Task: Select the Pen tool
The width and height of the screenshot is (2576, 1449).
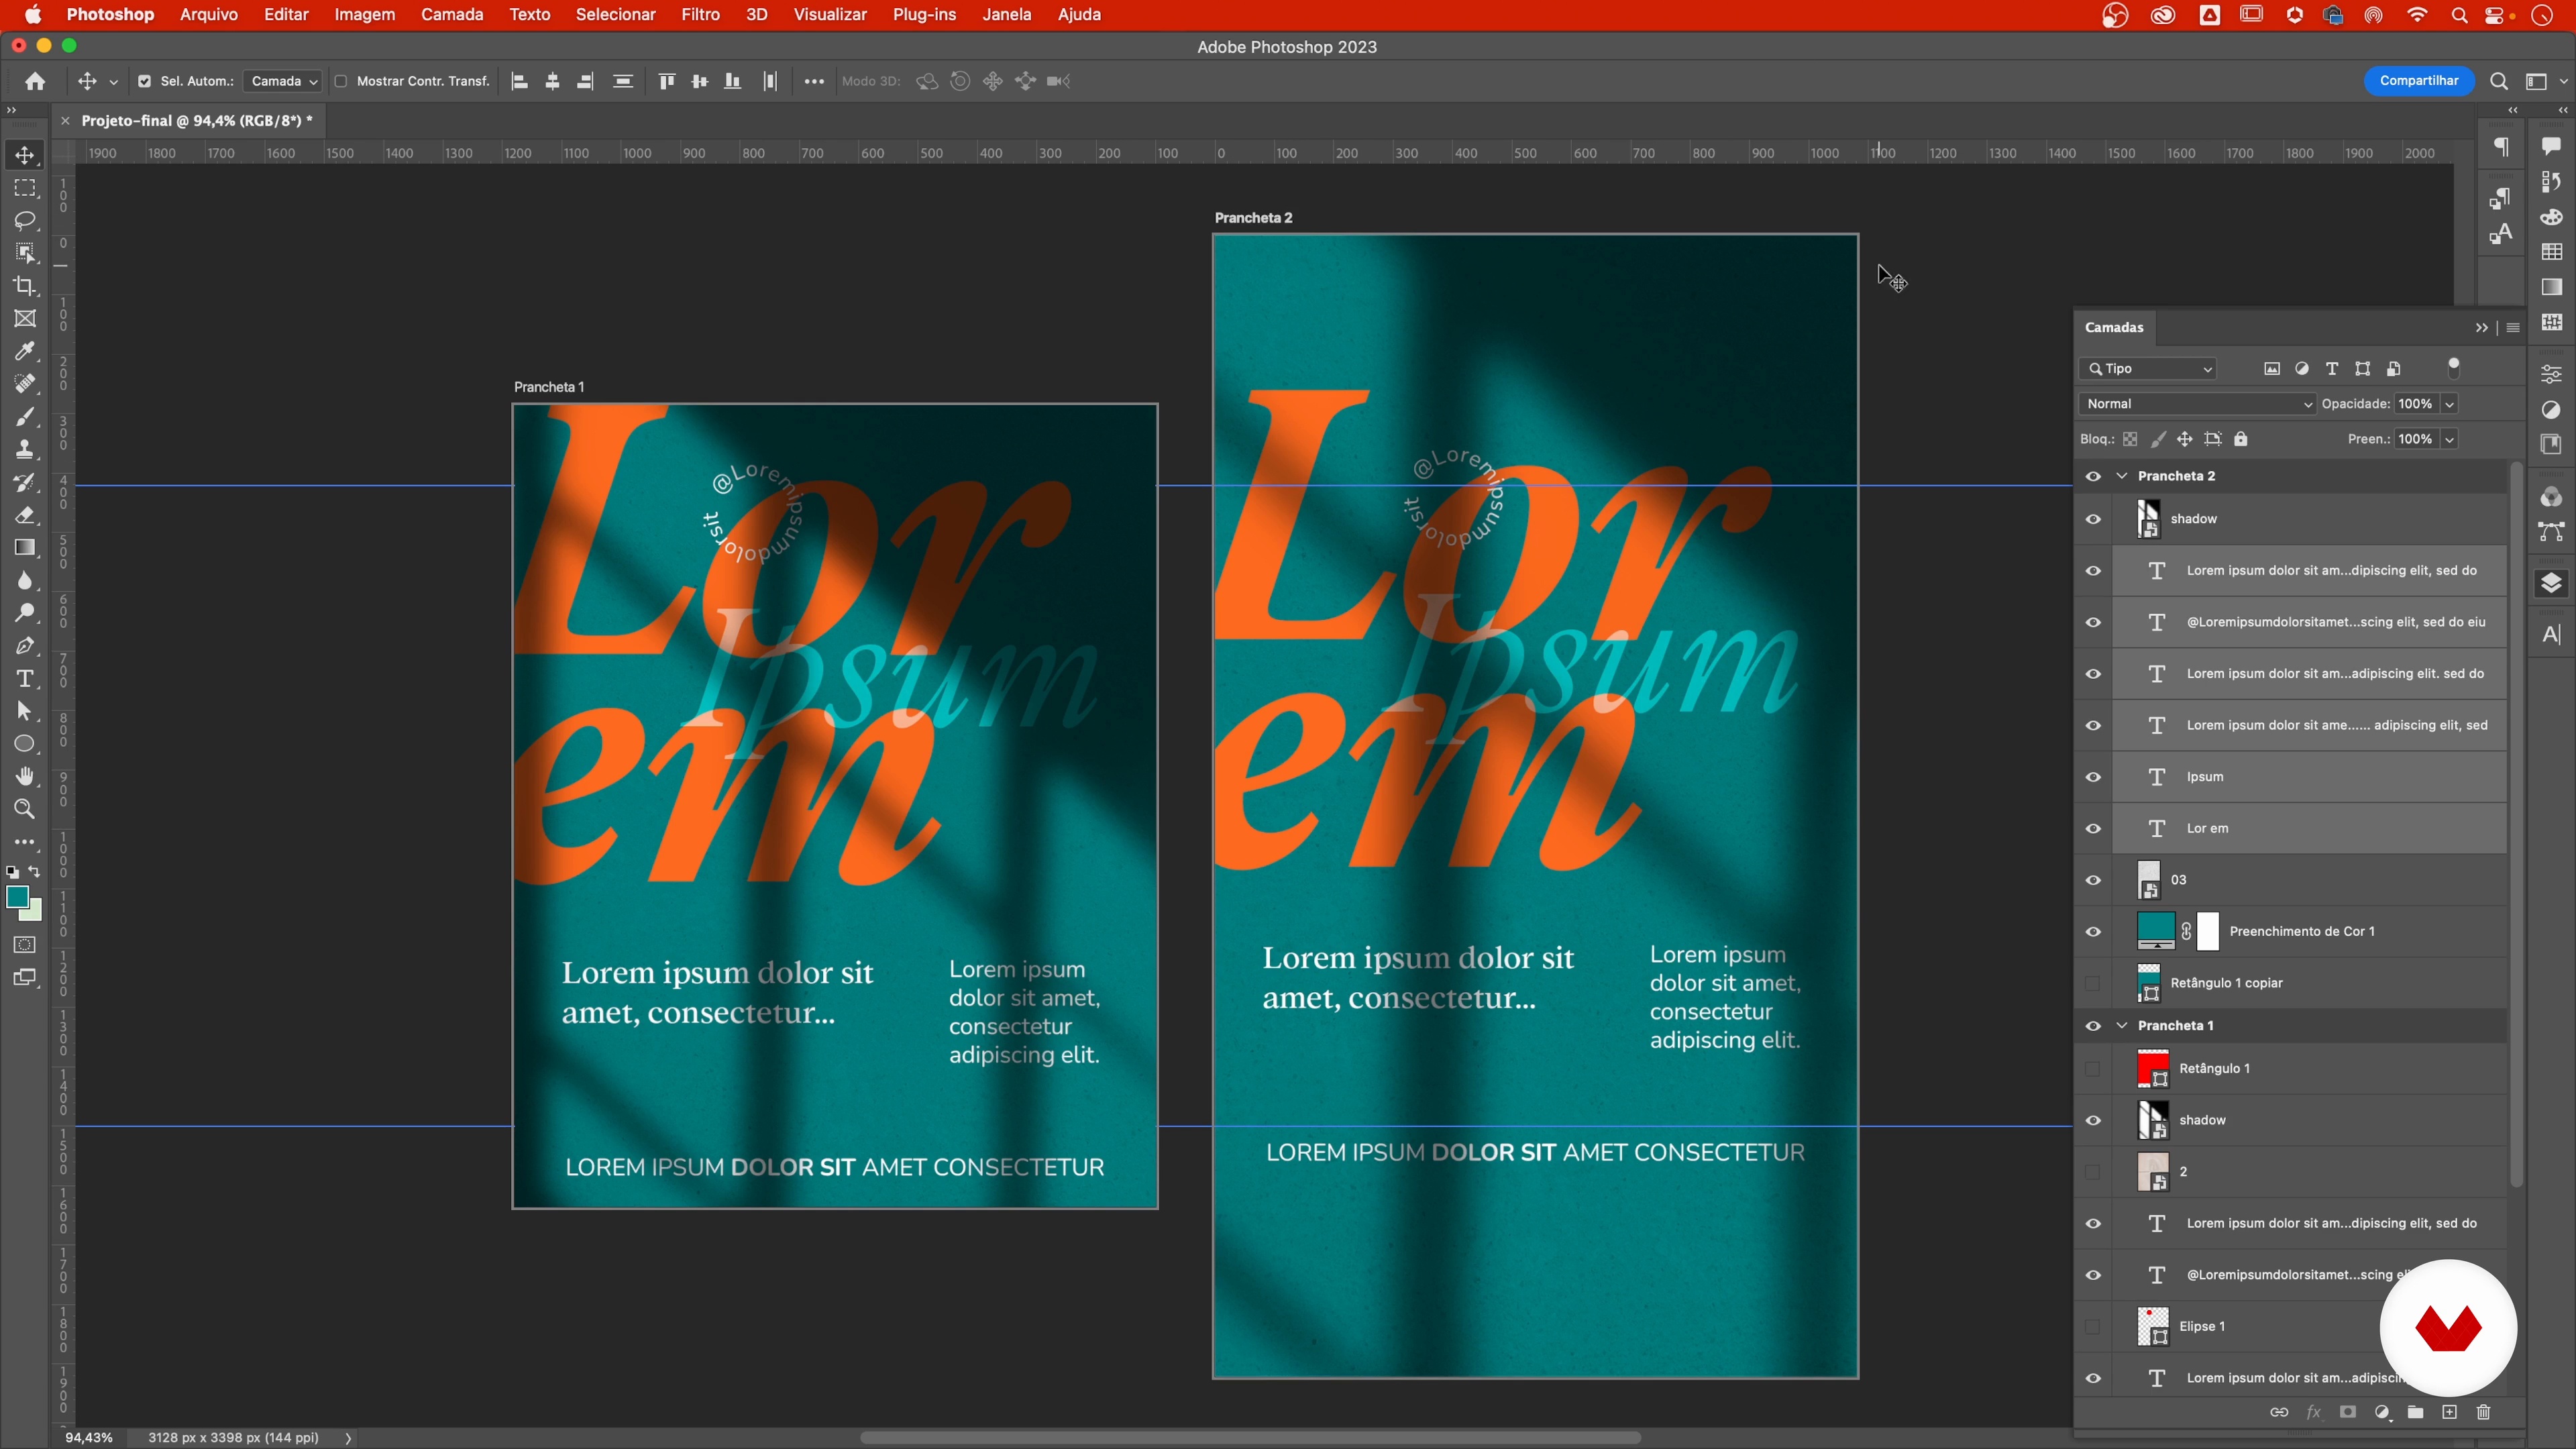Action: tap(25, 646)
